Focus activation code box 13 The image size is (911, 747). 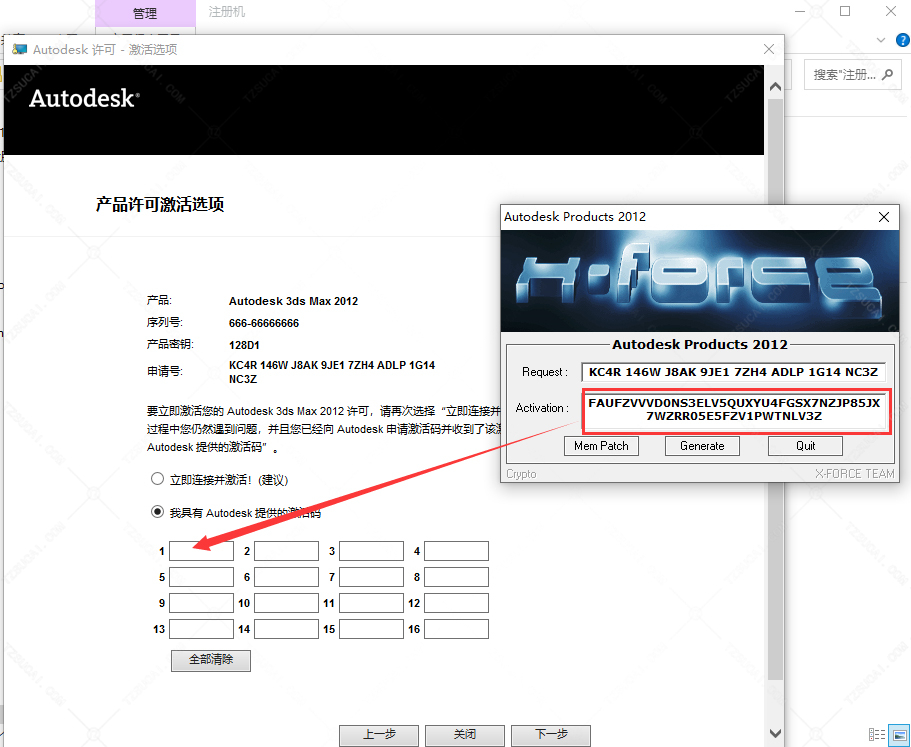202,629
